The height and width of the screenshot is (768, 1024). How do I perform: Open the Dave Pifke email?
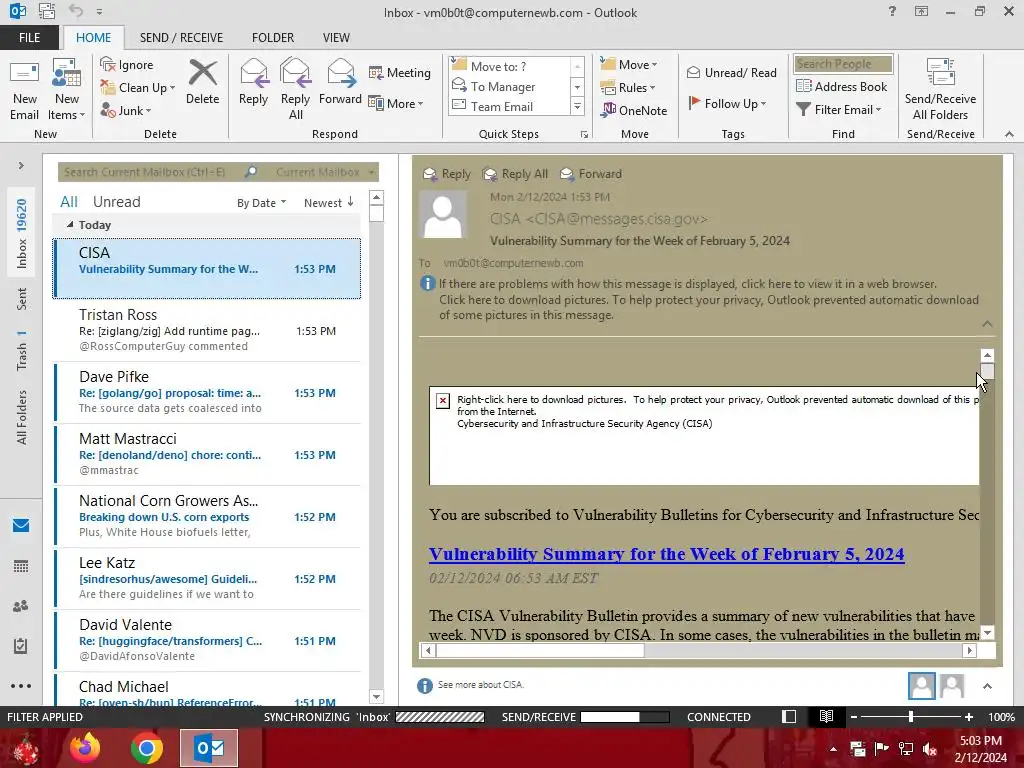[206, 392]
